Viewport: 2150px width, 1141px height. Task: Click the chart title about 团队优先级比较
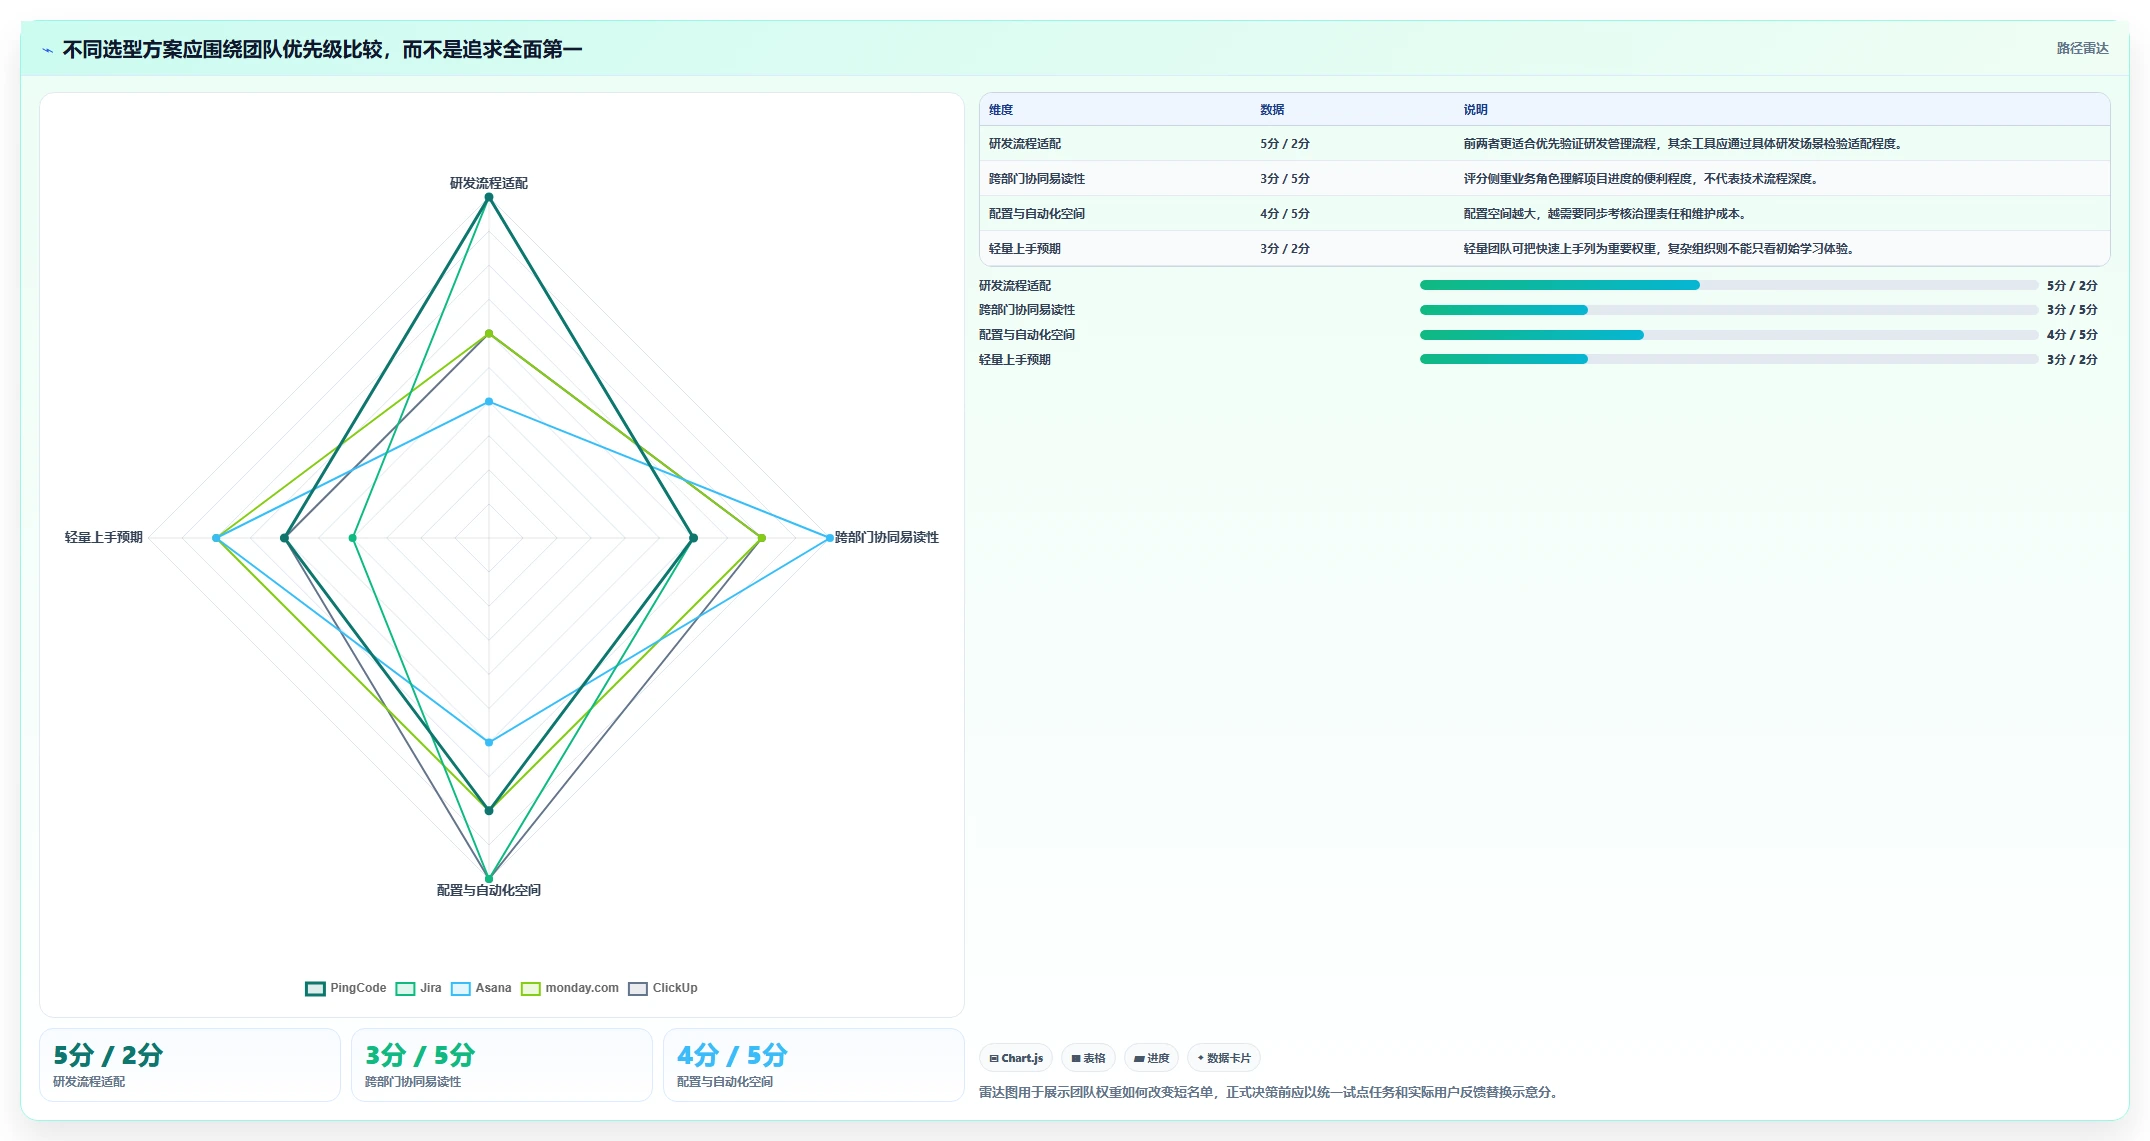[322, 50]
